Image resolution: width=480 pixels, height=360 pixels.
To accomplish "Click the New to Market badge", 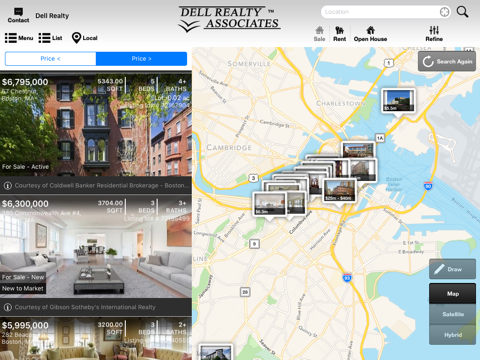I will pos(23,289).
